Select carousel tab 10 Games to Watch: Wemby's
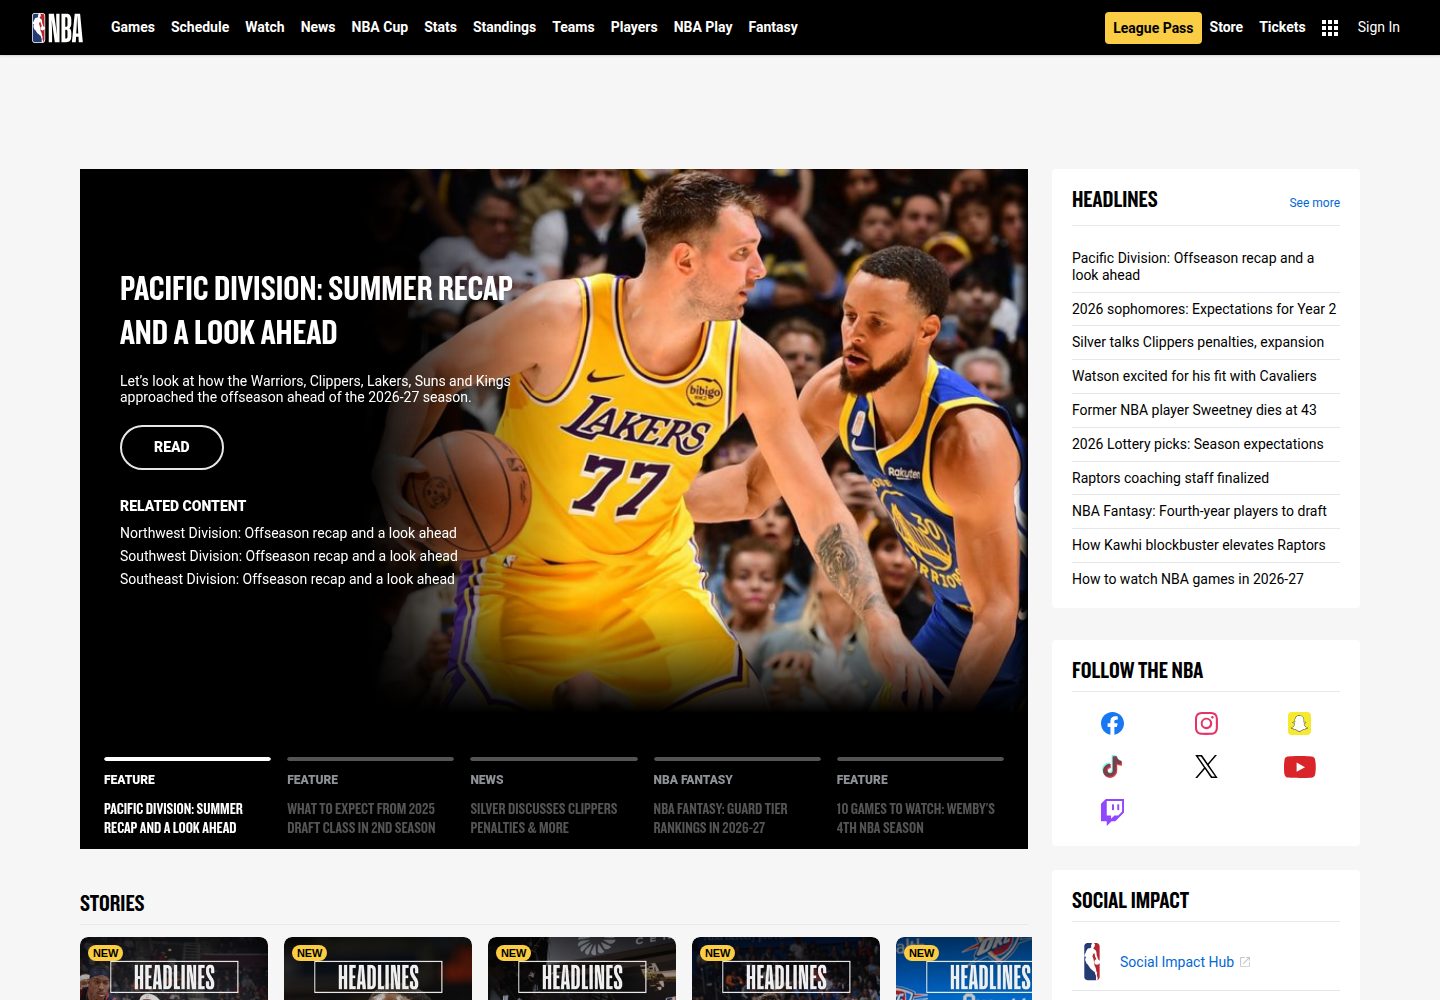The image size is (1440, 1000). point(920,799)
